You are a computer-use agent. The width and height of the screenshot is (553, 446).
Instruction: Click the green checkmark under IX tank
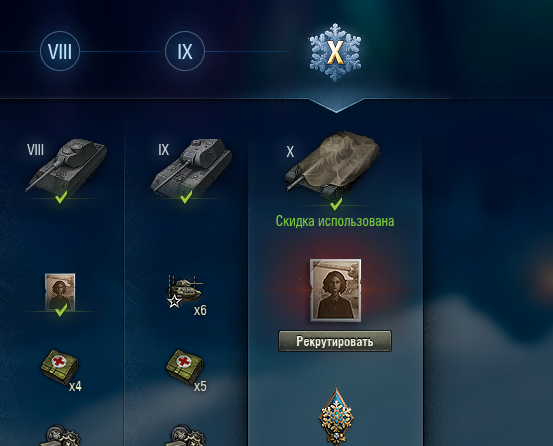(186, 197)
